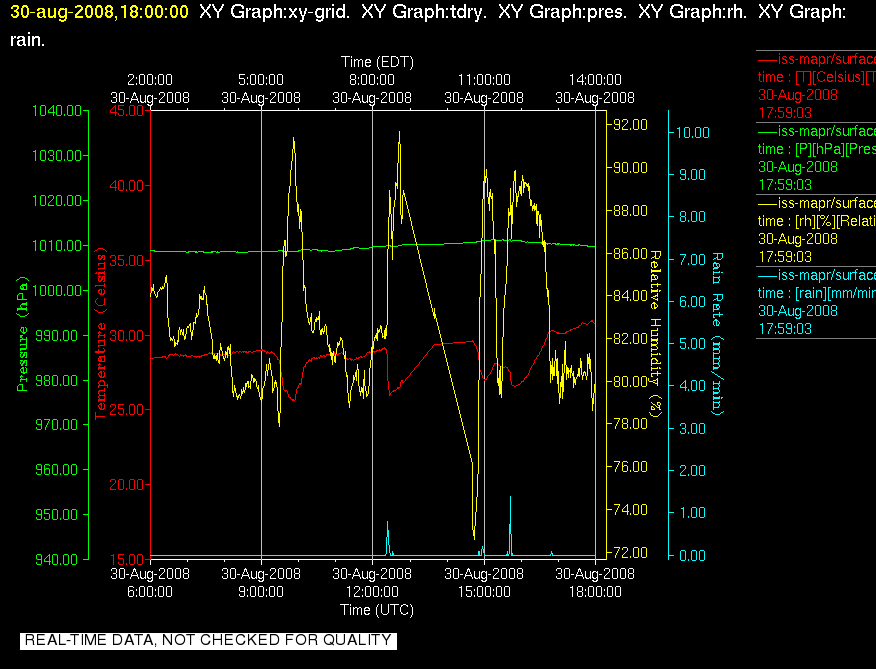Select the XY Graph:tdry. title text
The width and height of the screenshot is (876, 669).
(424, 12)
